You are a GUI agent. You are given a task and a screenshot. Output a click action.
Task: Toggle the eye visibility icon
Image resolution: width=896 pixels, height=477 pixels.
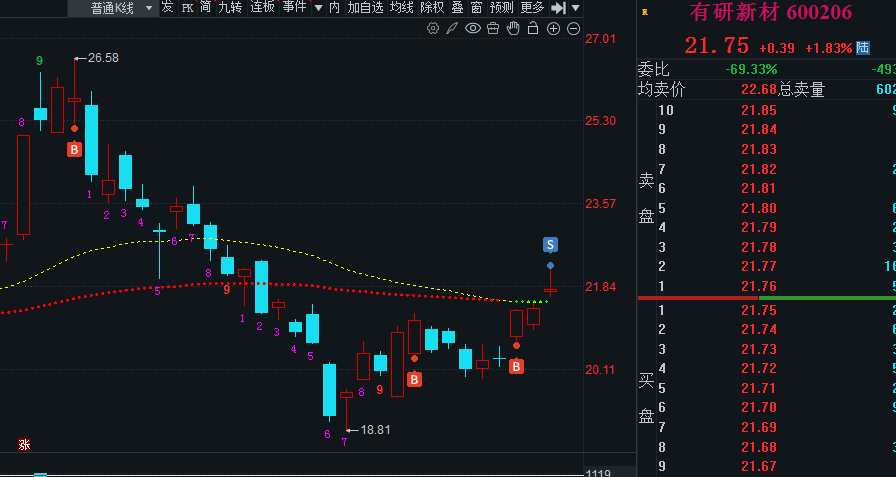(473, 29)
